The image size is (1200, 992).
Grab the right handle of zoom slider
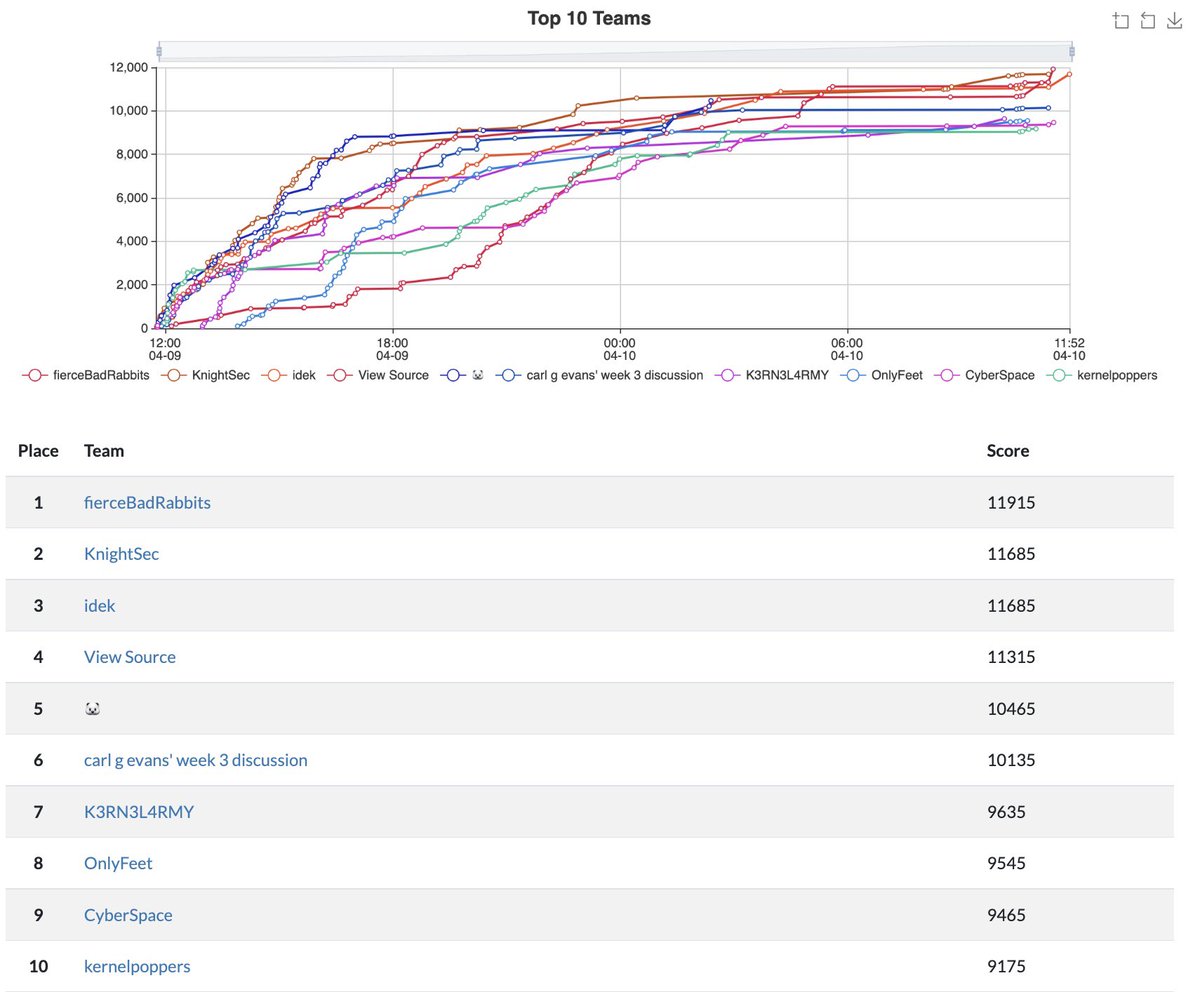pos(1071,51)
